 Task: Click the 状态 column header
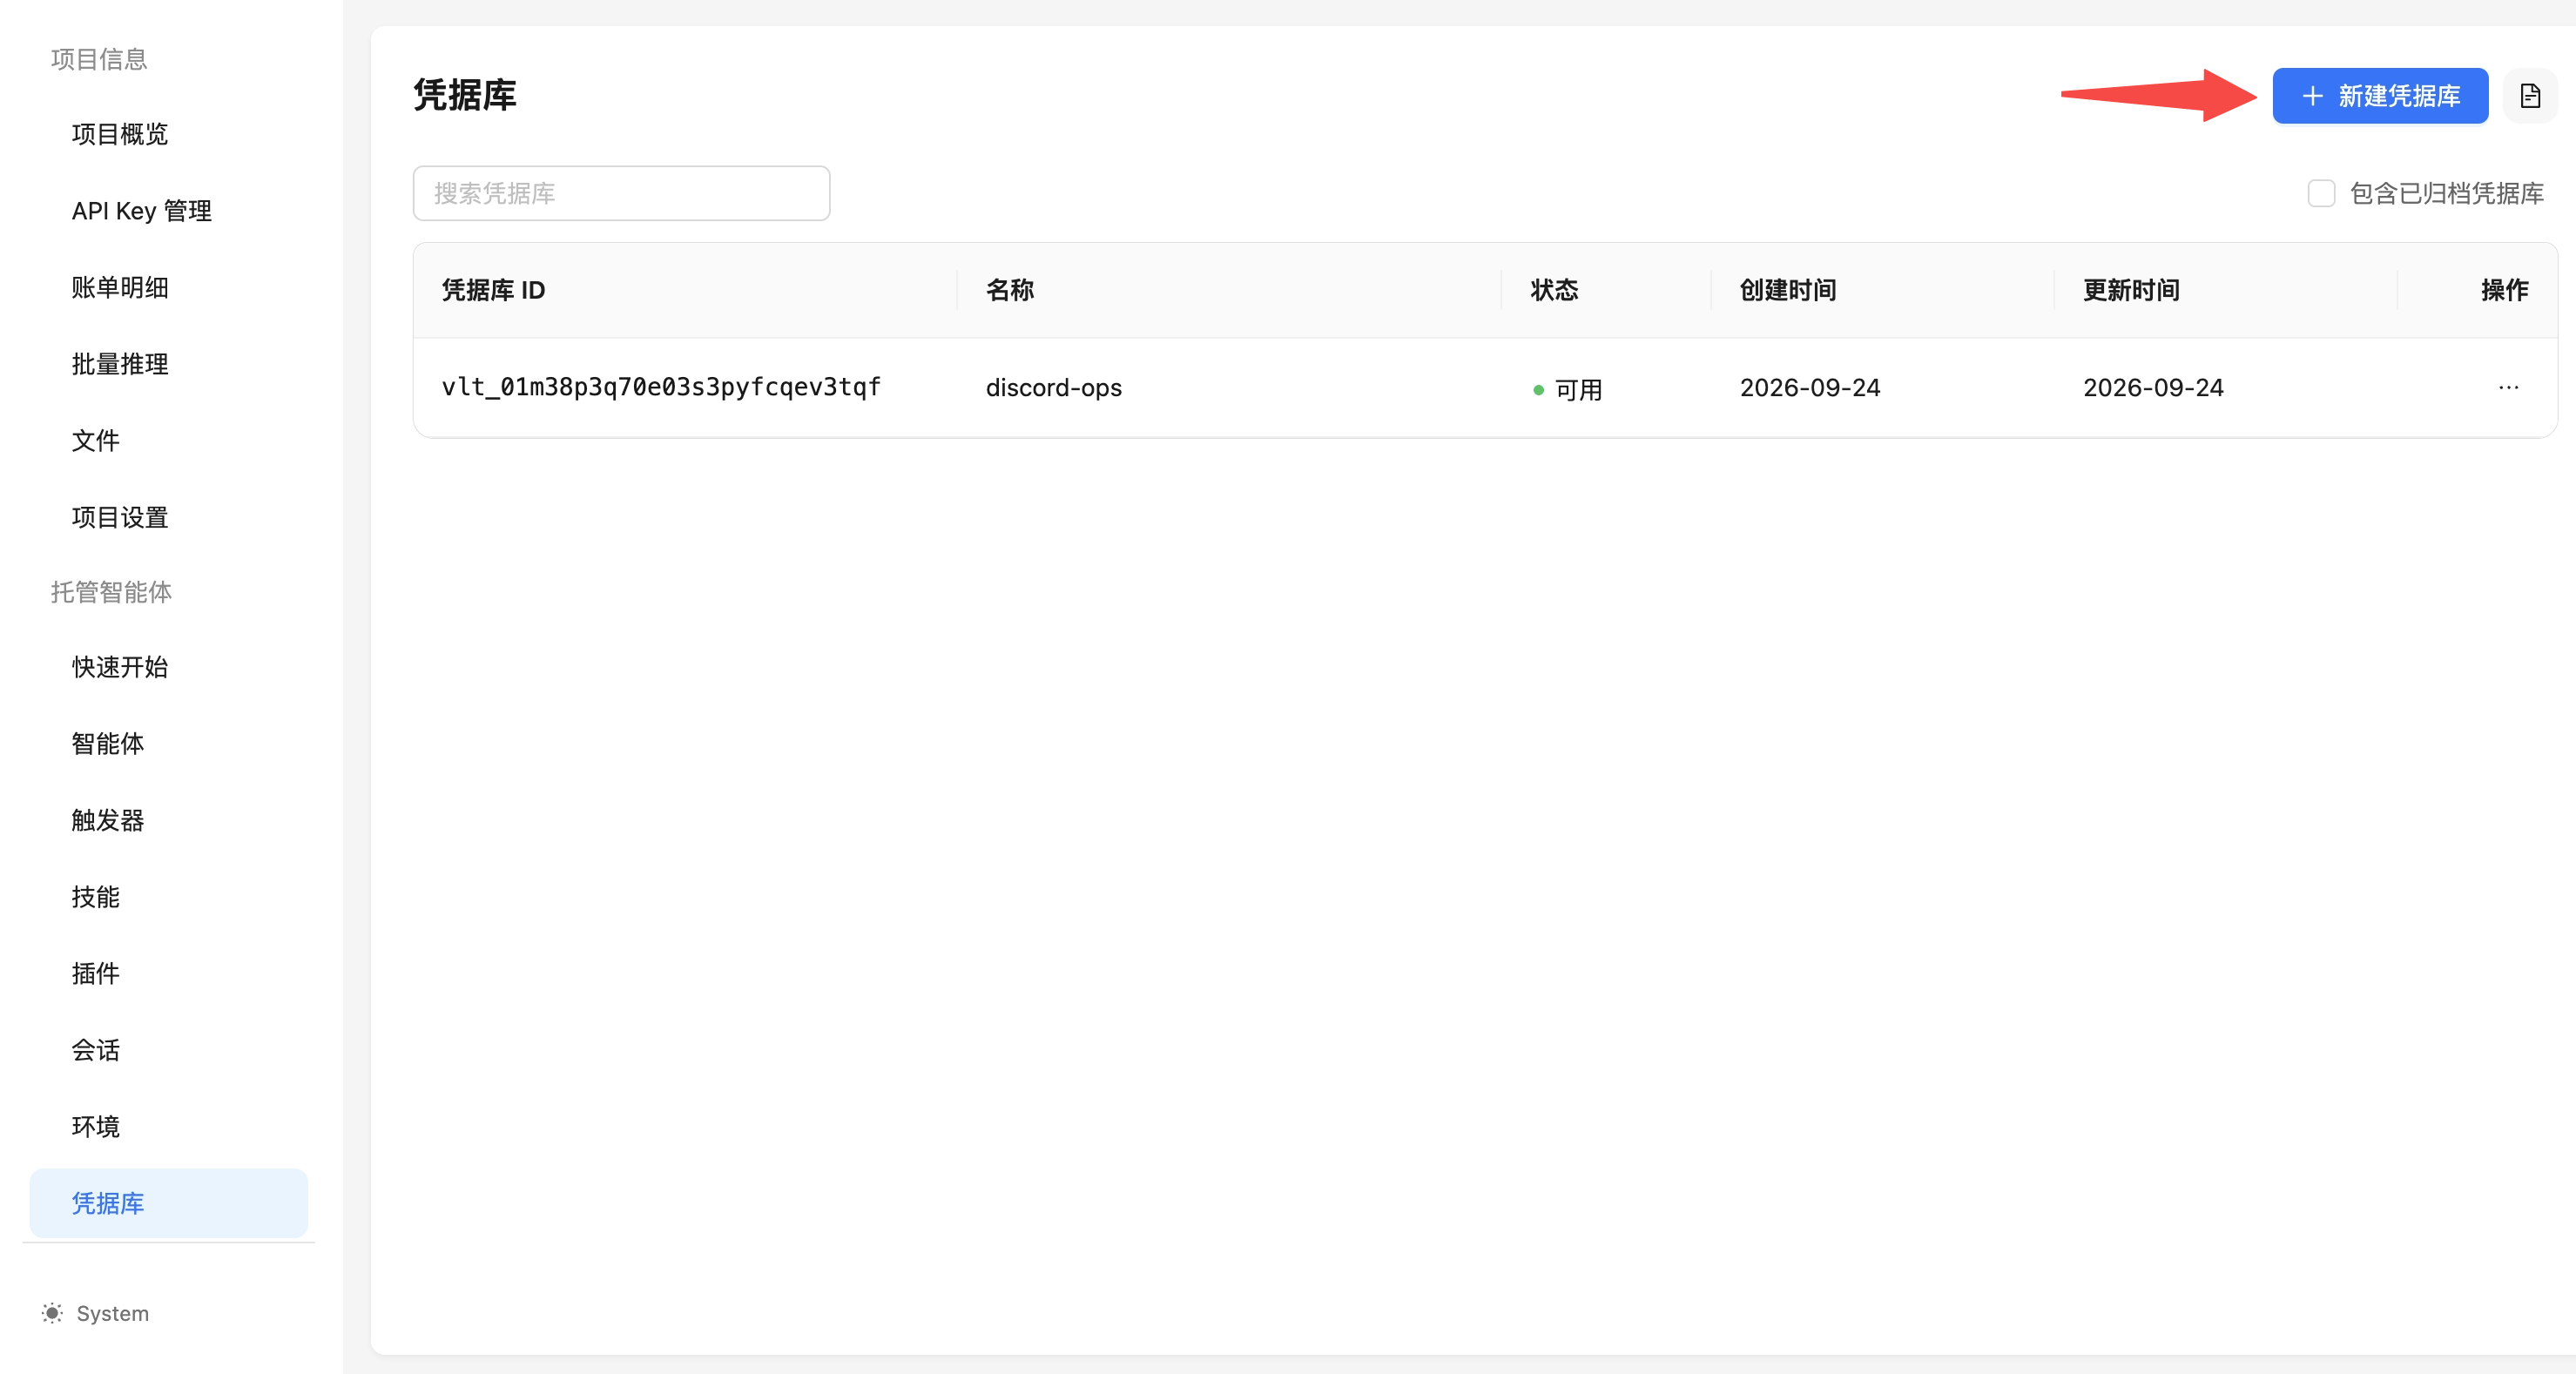tap(1555, 290)
